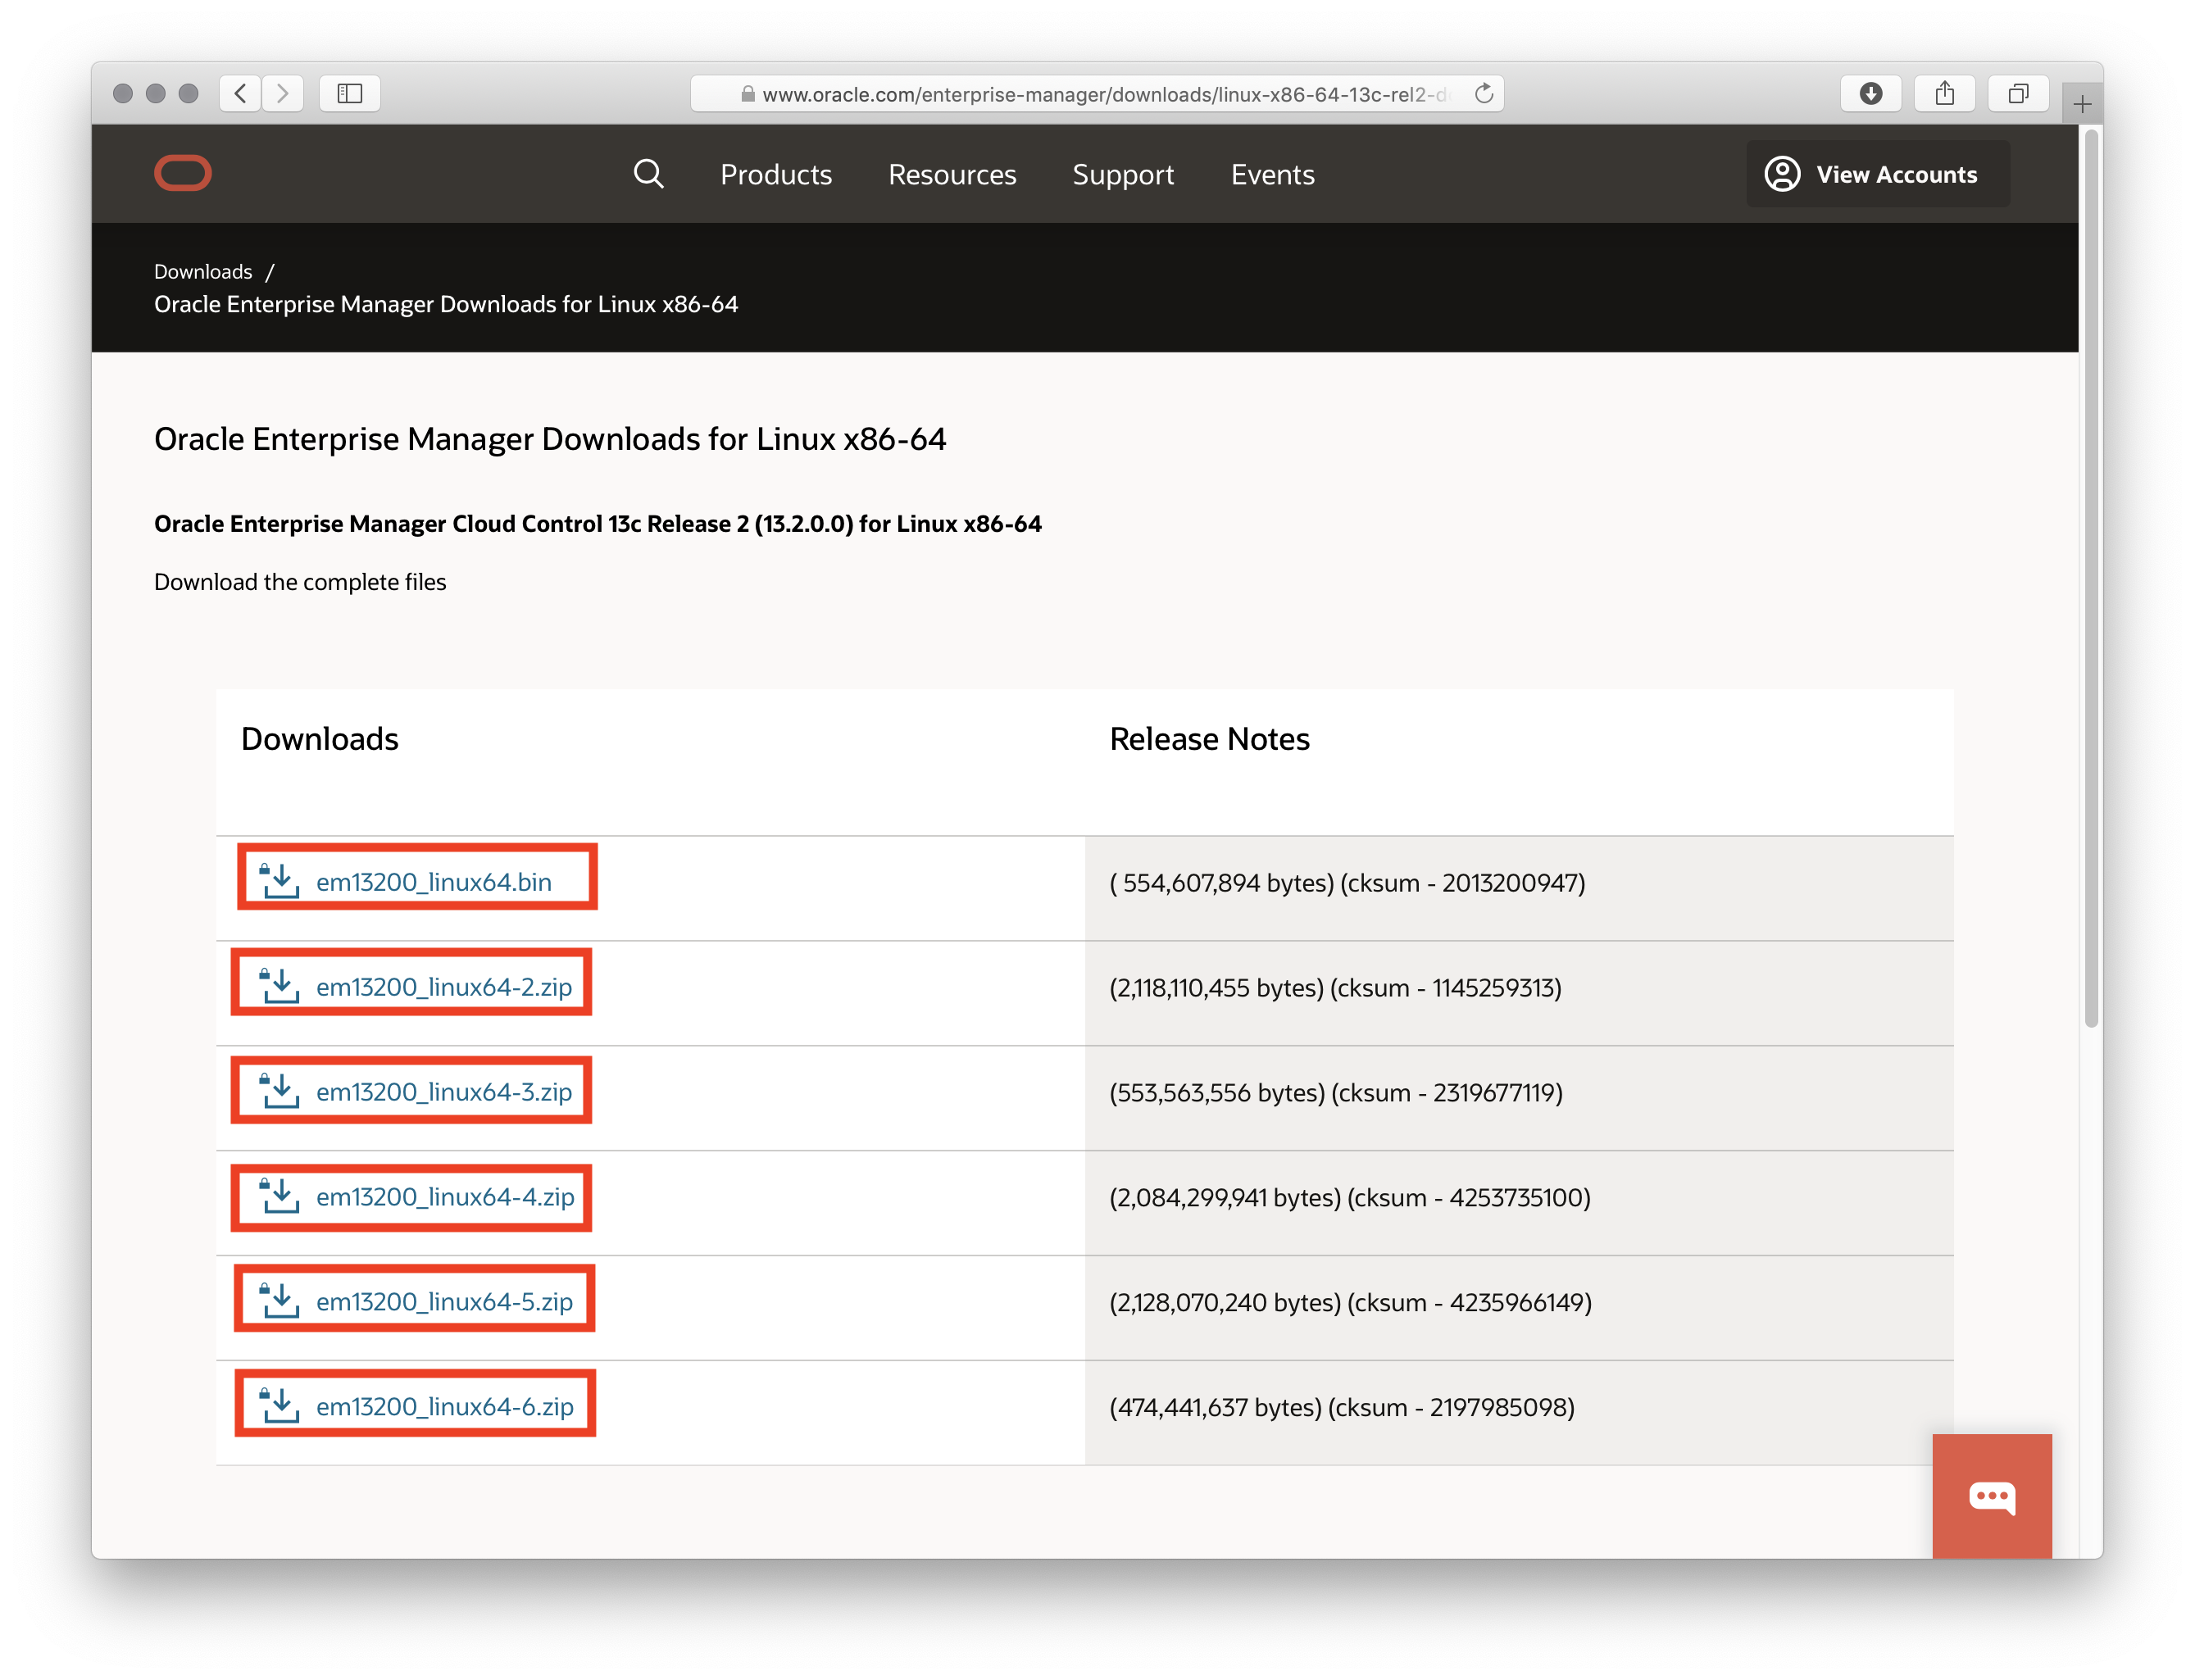
Task: Download em13200_linux64-2.zip file
Action: pos(444,987)
